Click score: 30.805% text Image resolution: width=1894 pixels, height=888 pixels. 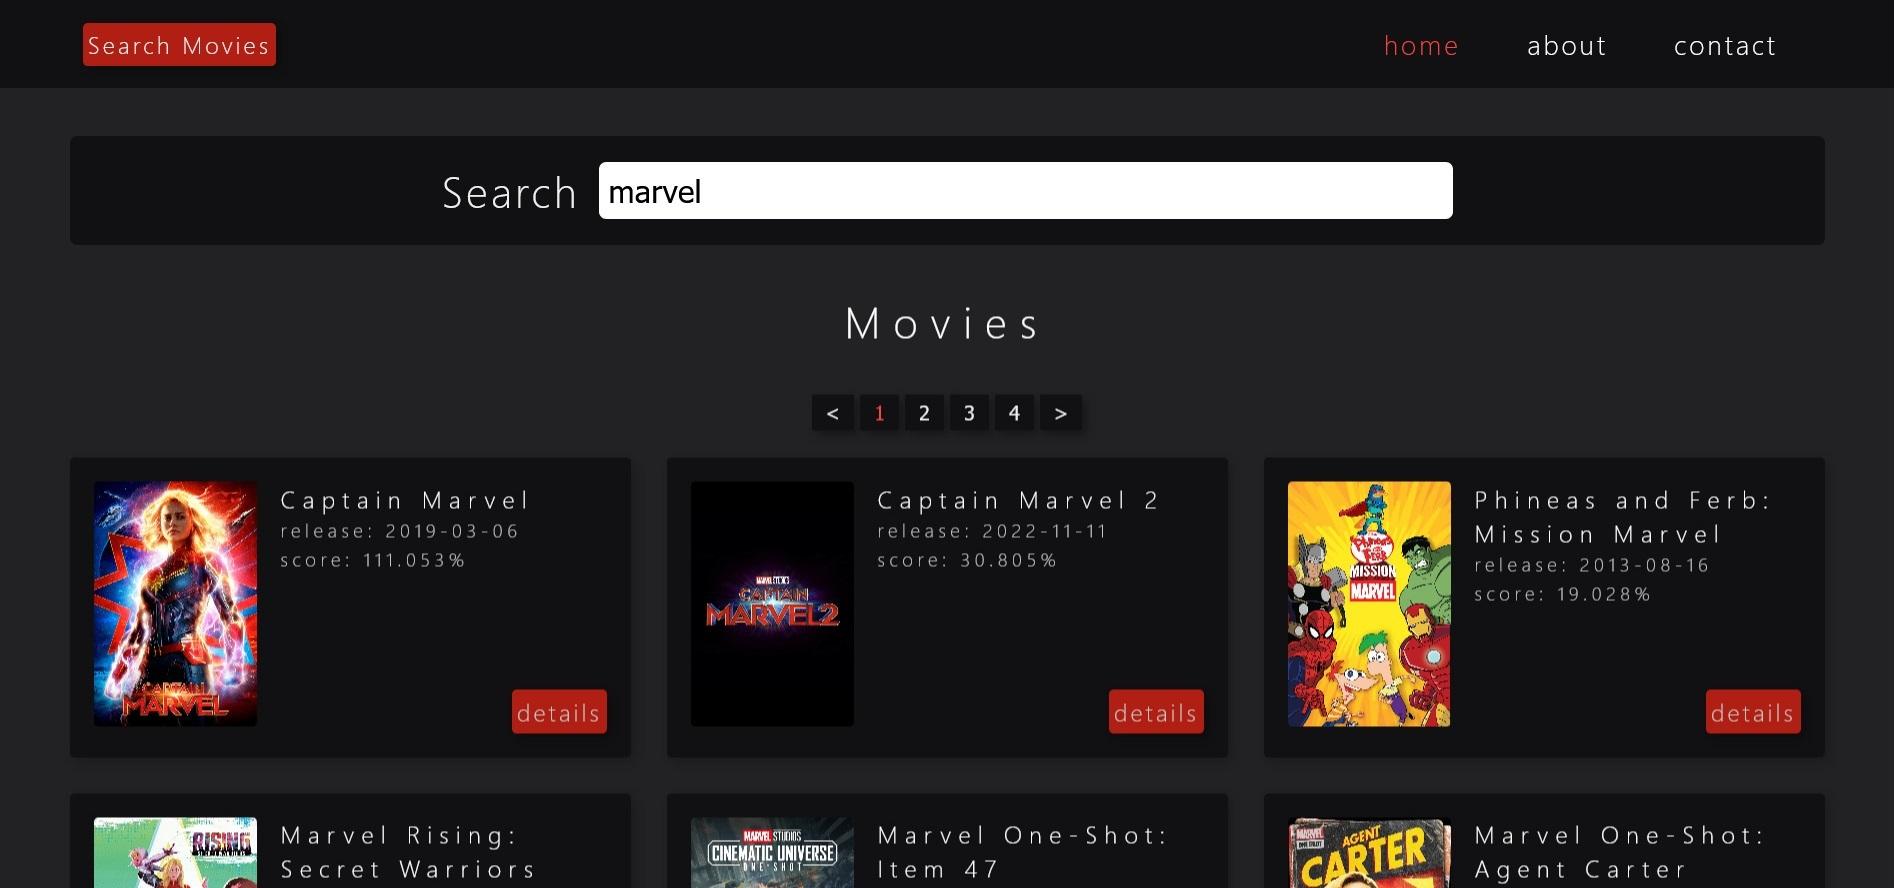click(x=967, y=560)
